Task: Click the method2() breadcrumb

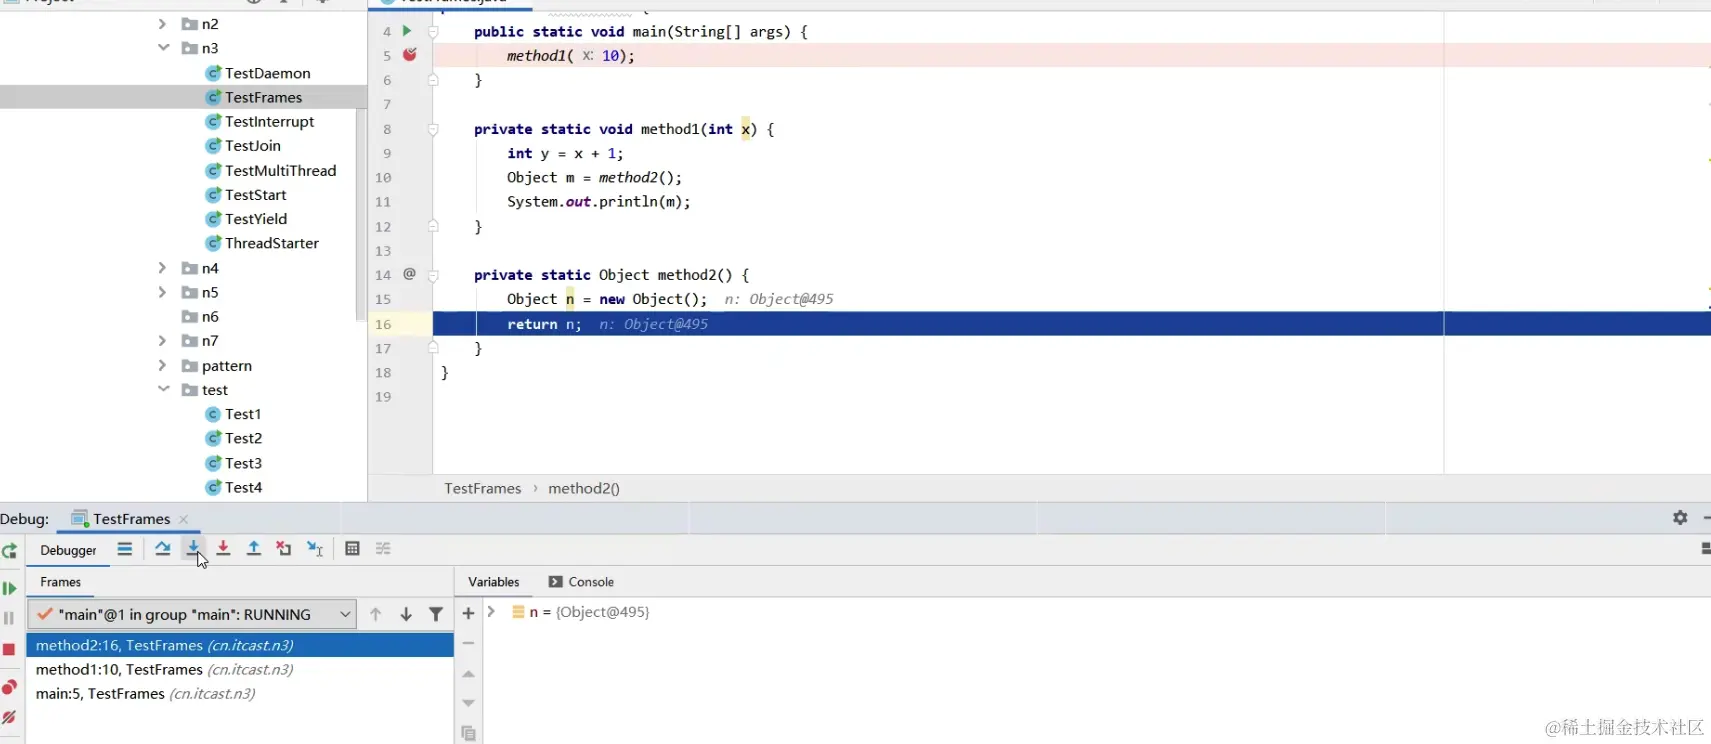Action: coord(584,488)
